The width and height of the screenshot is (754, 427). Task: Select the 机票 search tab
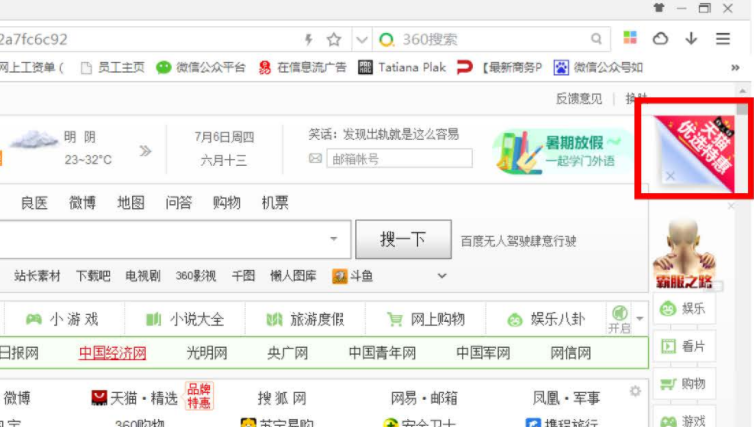[x=275, y=203]
